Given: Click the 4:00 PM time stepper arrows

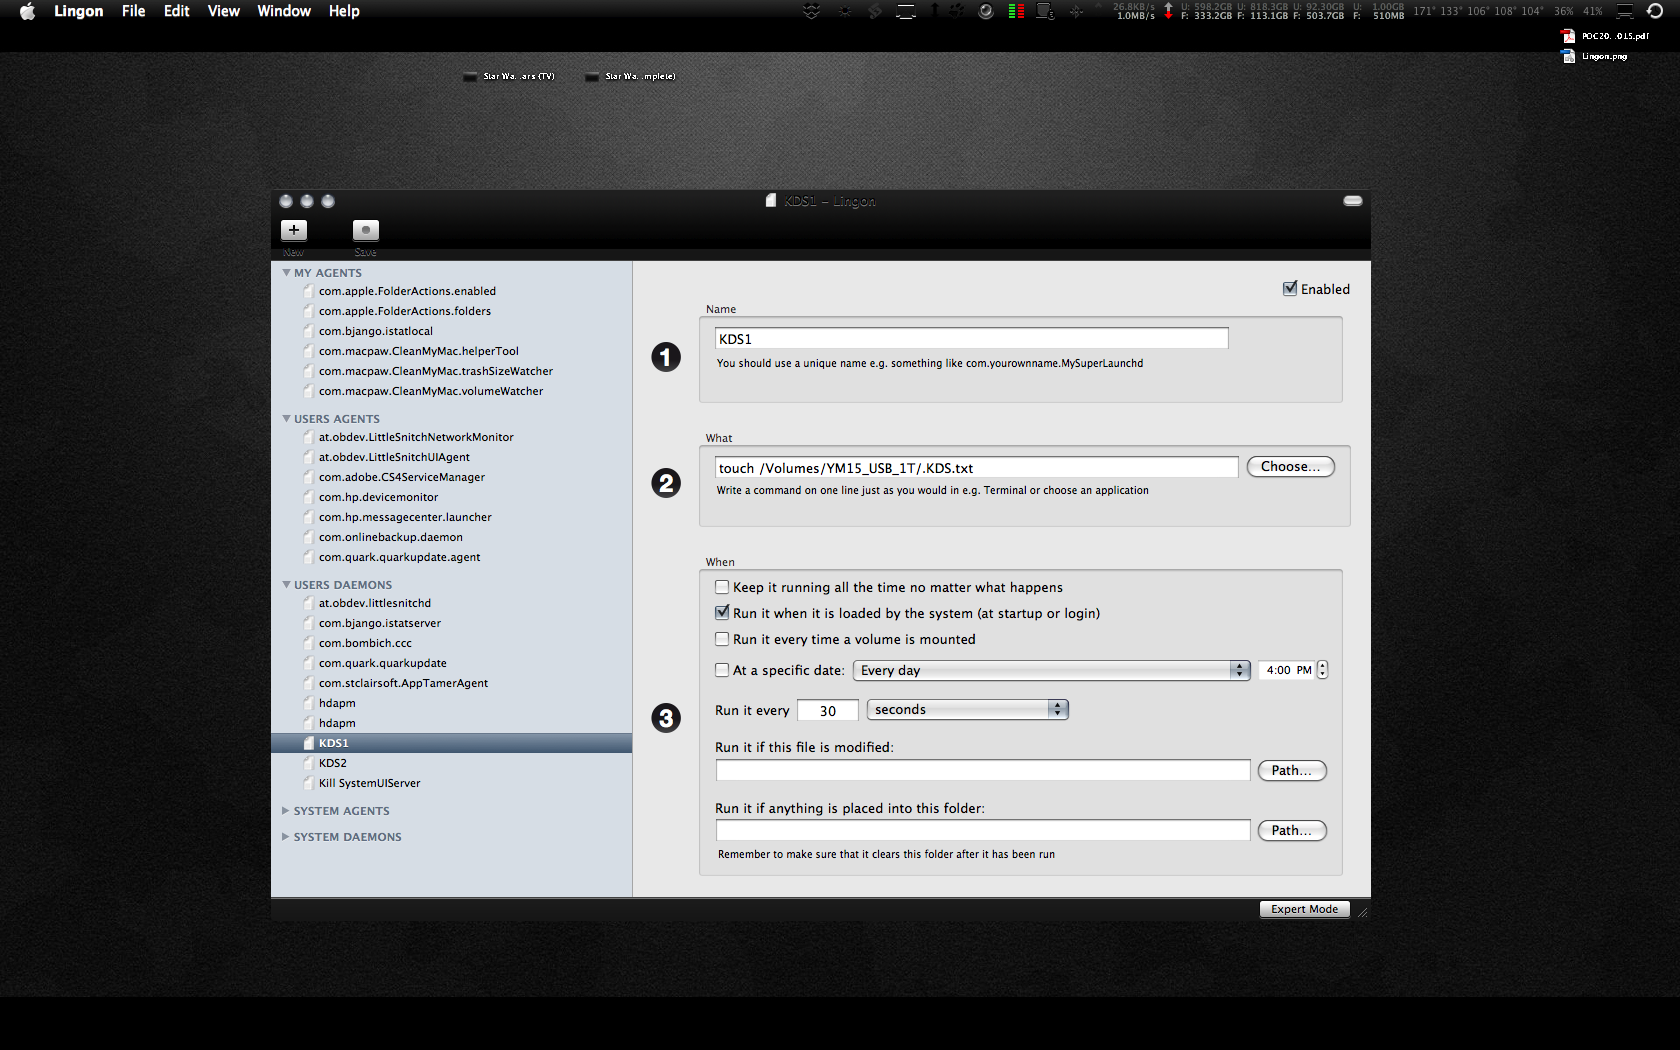Looking at the screenshot, I should [x=1323, y=670].
